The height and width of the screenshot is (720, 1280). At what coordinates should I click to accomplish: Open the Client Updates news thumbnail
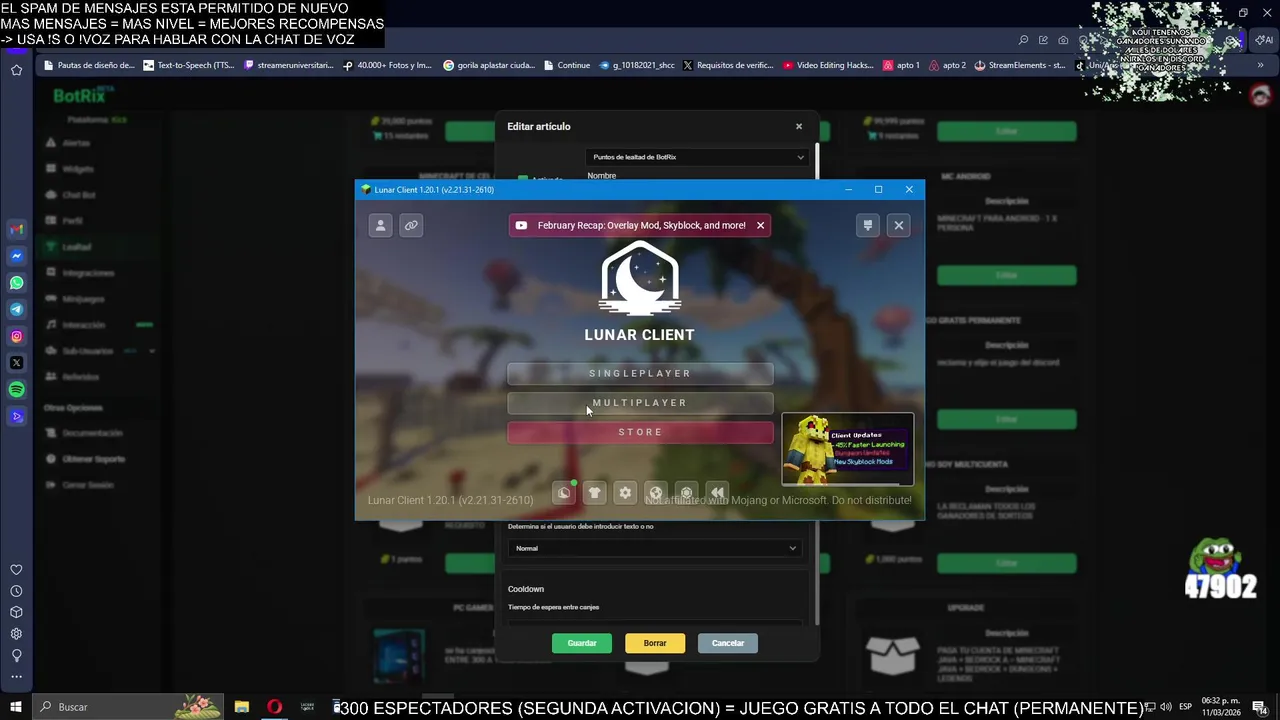pos(847,449)
